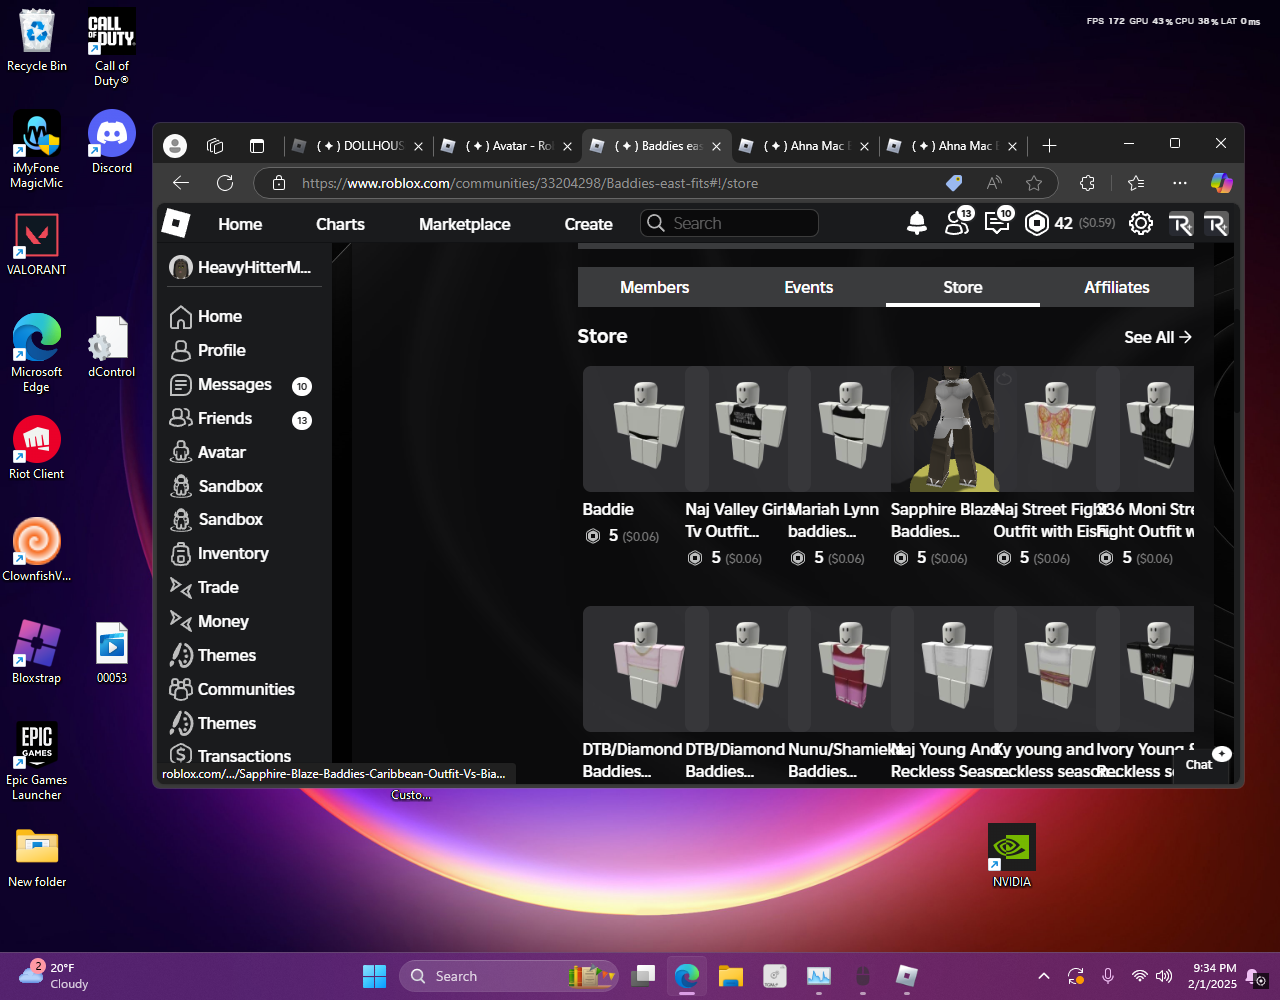Add this page to favorites star
Screen dimensions: 1280x1000
click(x=1034, y=183)
